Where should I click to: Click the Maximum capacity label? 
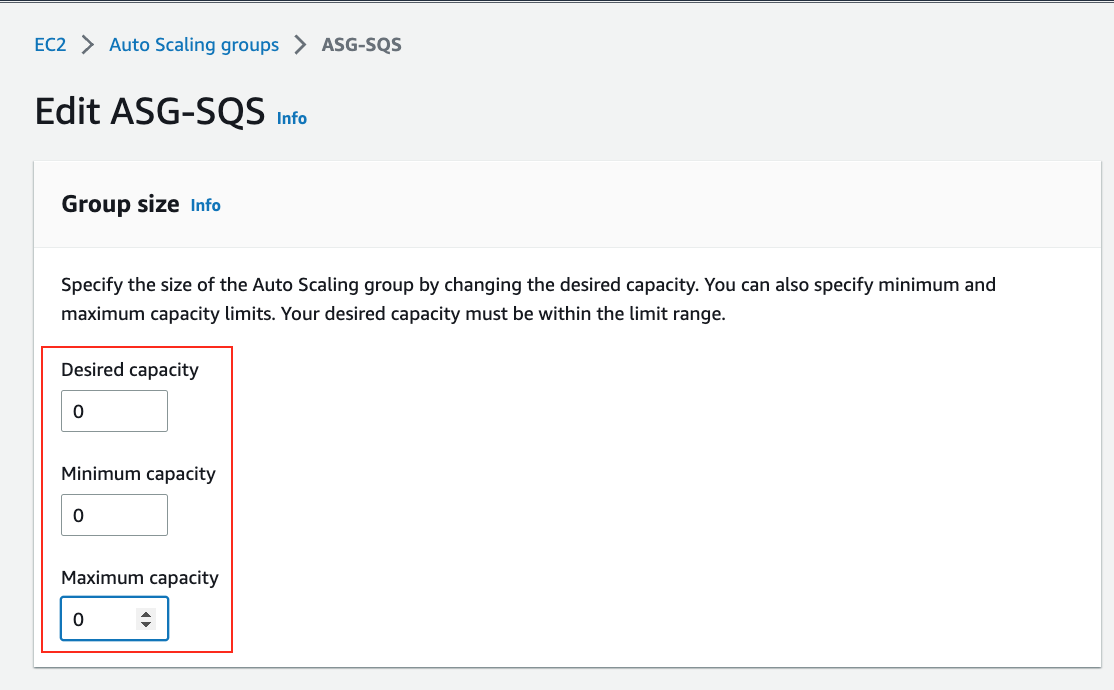click(x=140, y=578)
